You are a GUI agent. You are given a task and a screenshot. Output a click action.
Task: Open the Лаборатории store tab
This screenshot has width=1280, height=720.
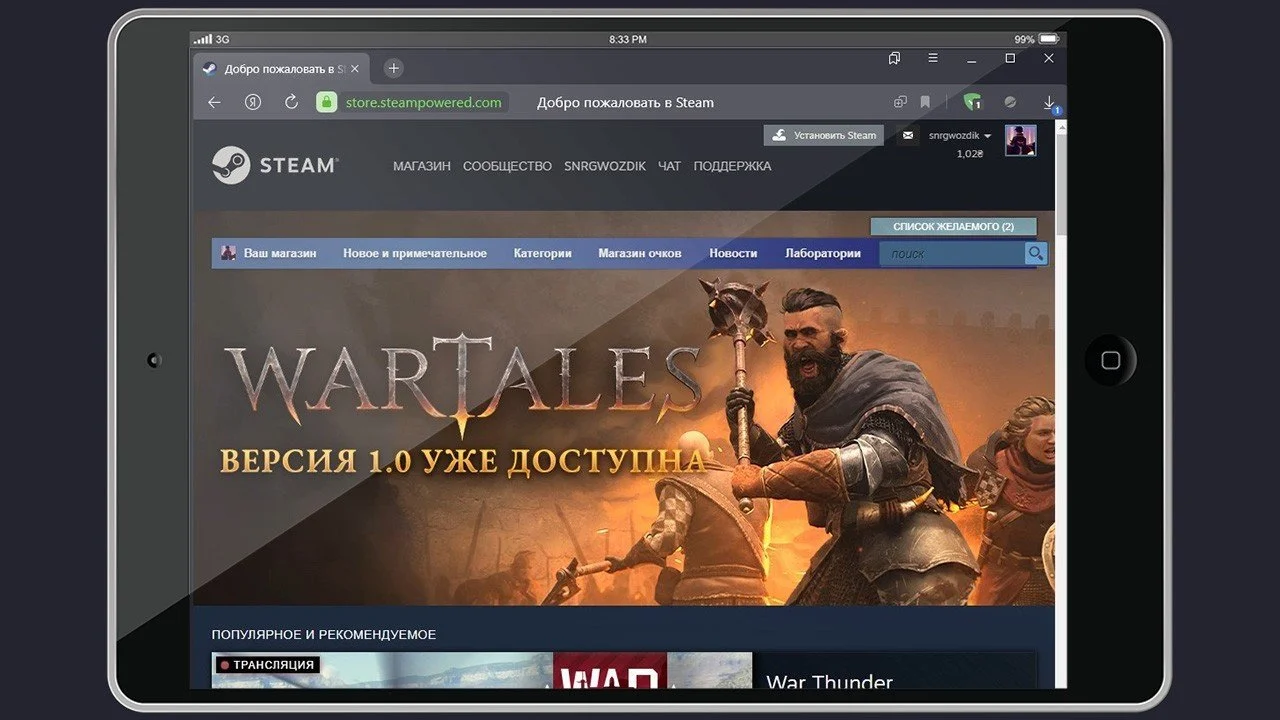coord(823,253)
